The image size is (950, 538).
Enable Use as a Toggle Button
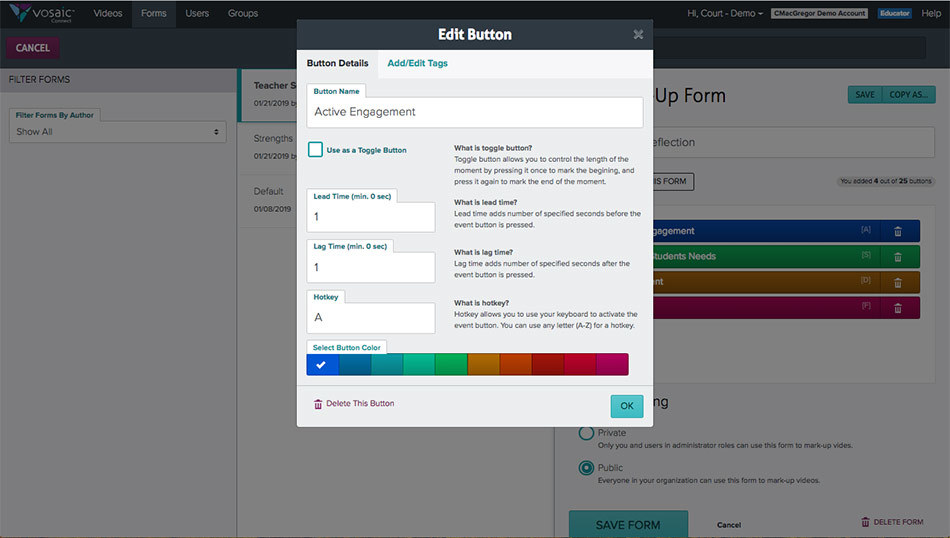click(315, 150)
